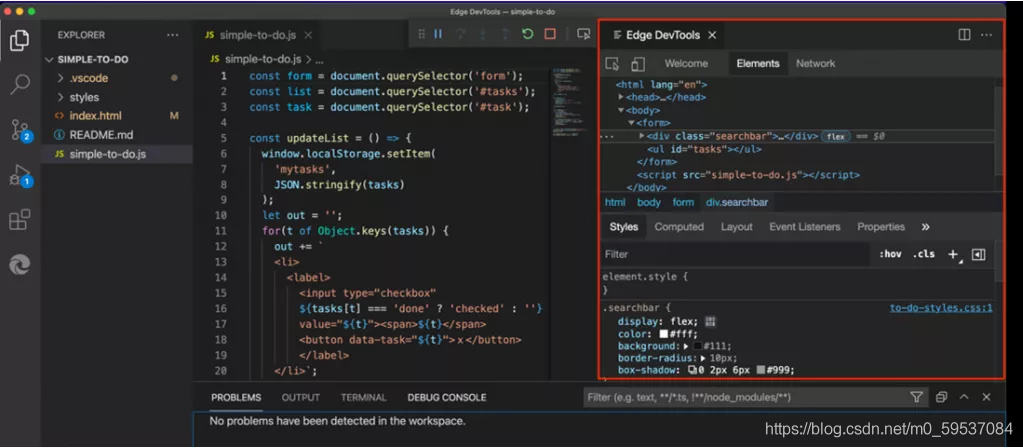Toggle the :hov element state button

pos(890,254)
